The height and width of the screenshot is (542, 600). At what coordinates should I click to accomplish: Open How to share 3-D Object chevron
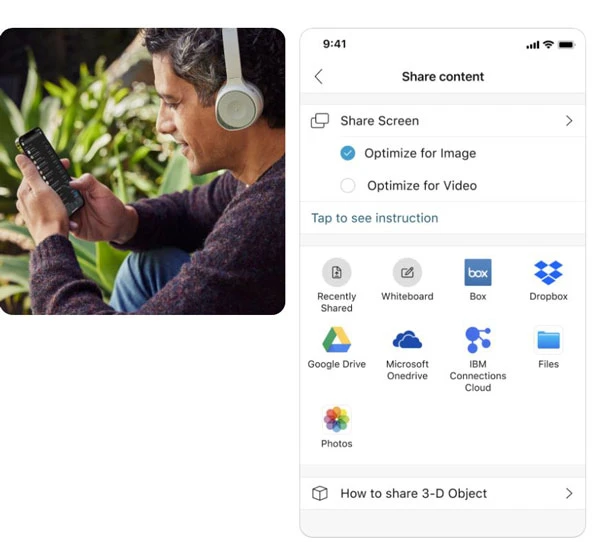point(569,493)
